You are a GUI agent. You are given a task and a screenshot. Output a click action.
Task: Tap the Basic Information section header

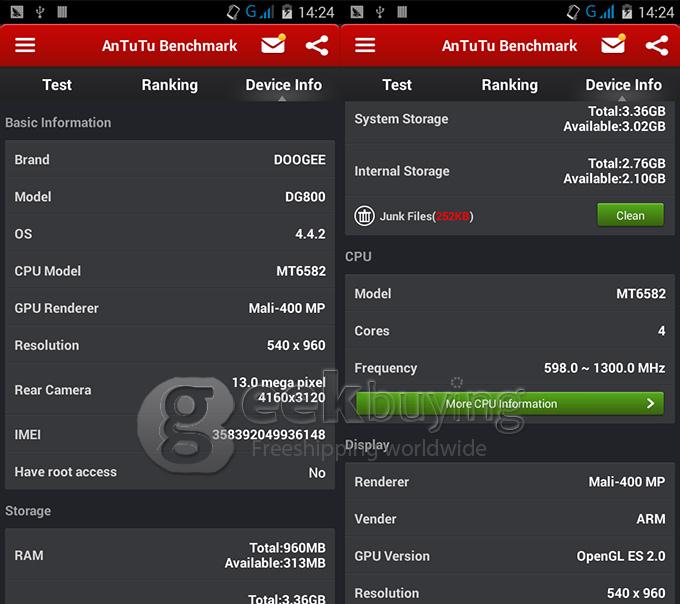tap(58, 123)
